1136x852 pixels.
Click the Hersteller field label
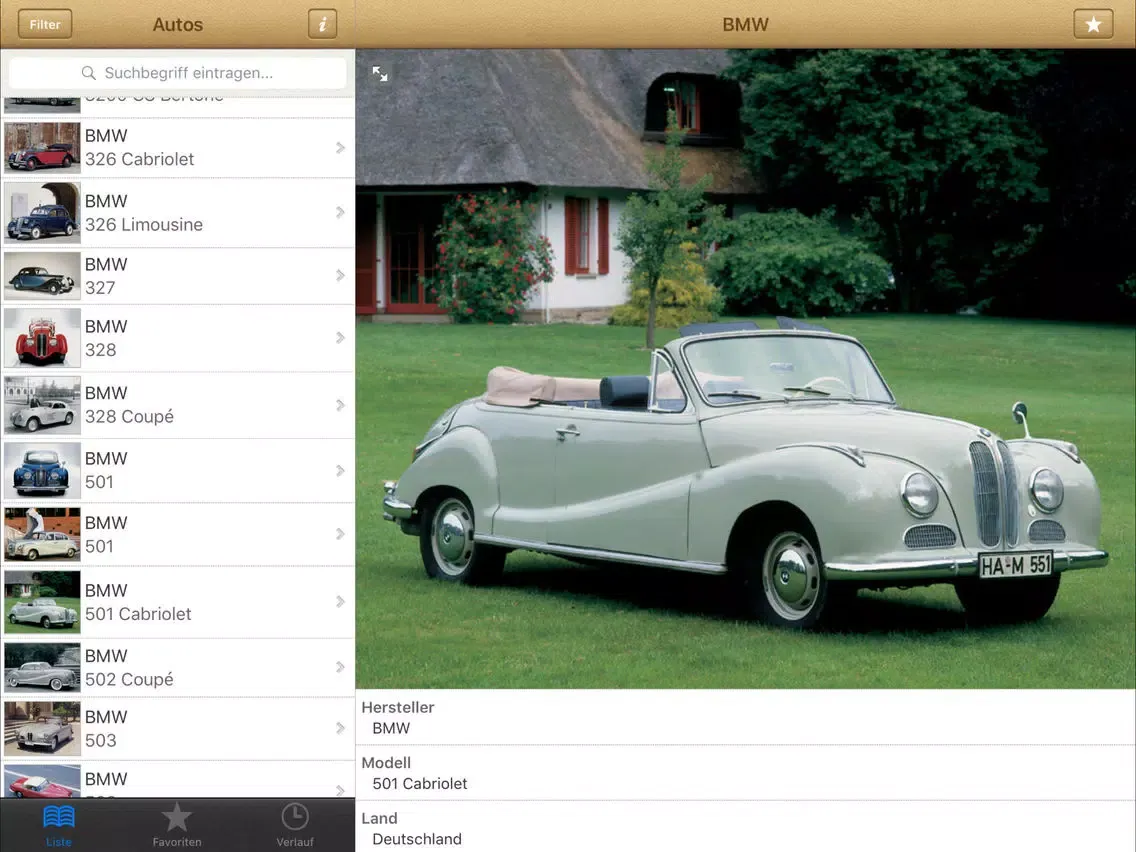pyautogui.click(x=398, y=707)
